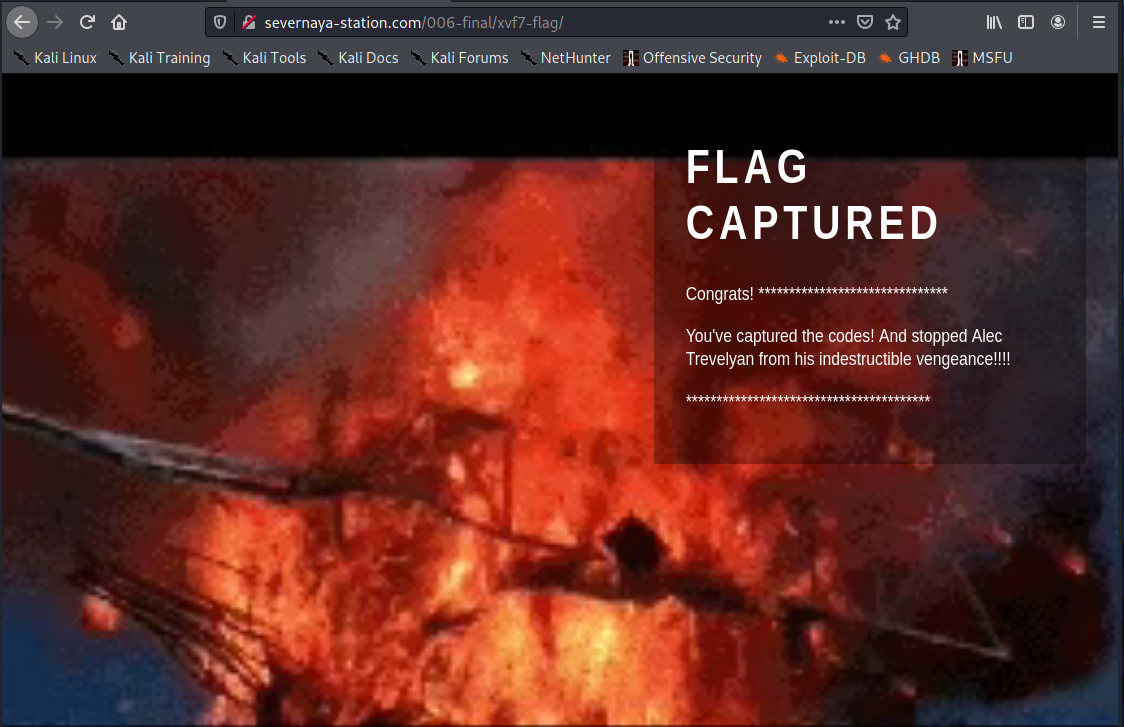
Task: Open NetHunter bookmark
Action: coord(566,58)
